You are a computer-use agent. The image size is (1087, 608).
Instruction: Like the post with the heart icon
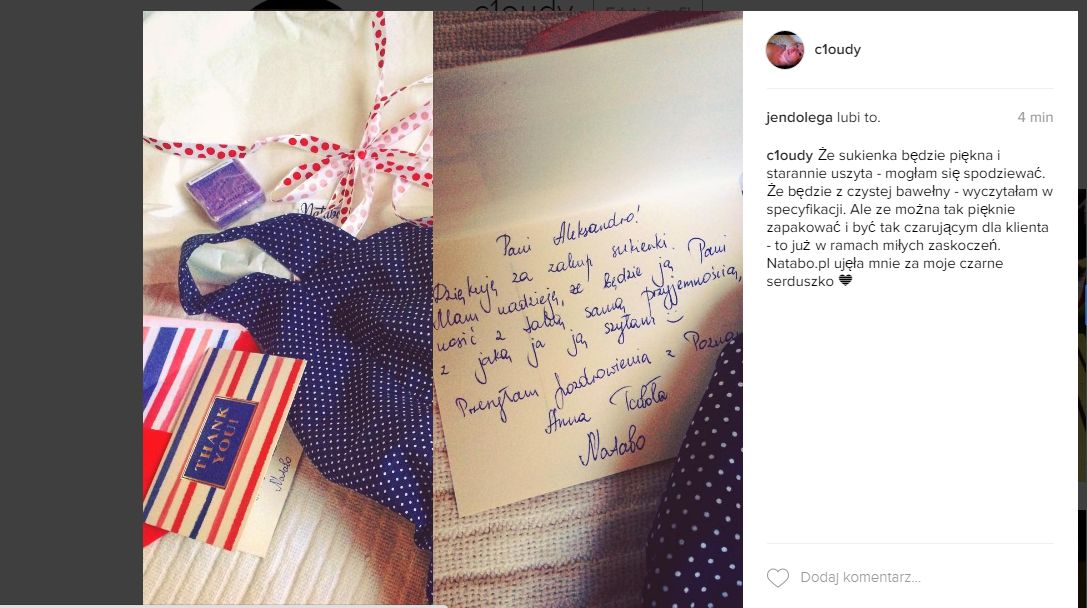pos(778,577)
